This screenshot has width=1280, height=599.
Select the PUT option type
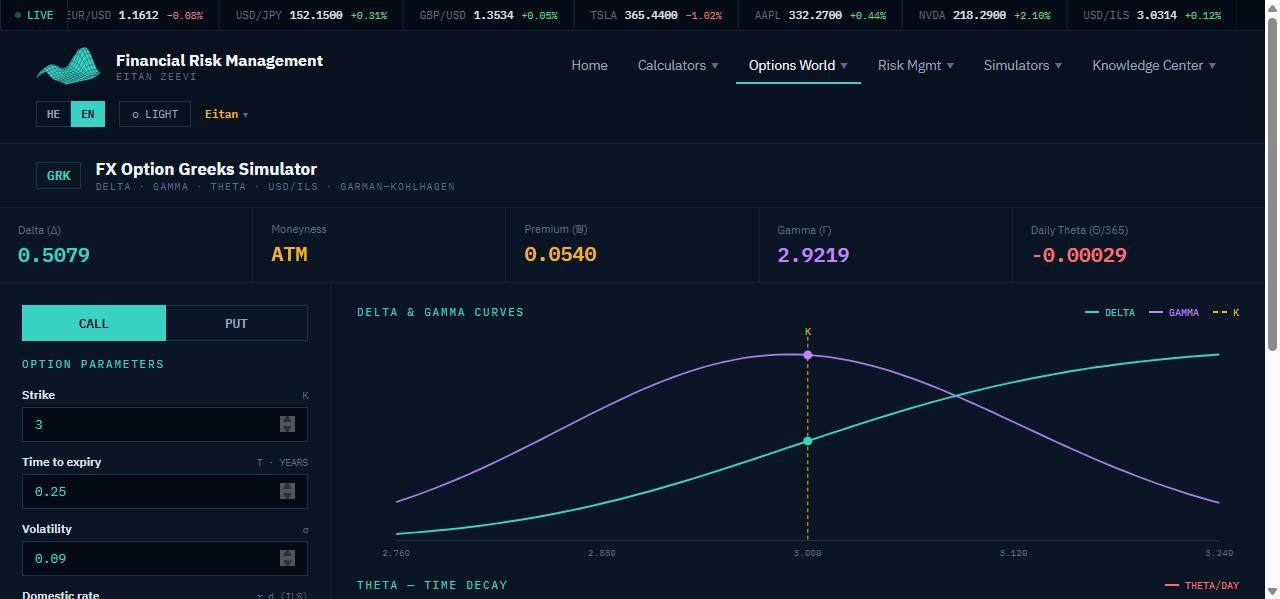(x=237, y=323)
